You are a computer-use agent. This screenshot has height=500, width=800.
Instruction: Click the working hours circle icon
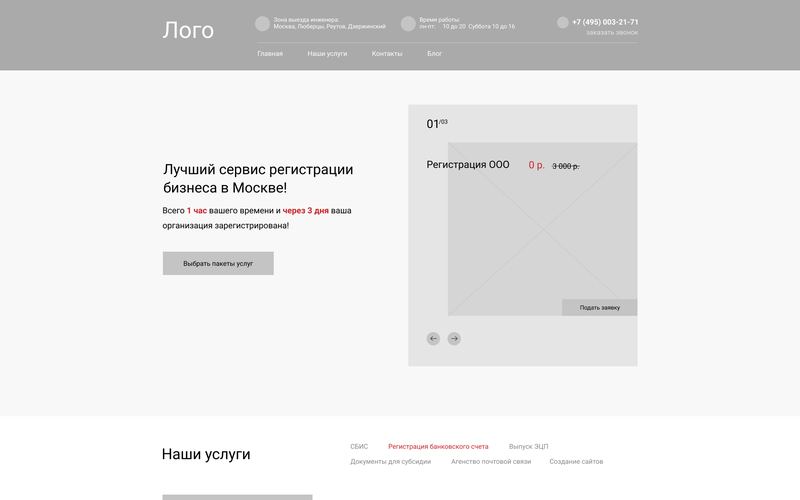point(408,23)
